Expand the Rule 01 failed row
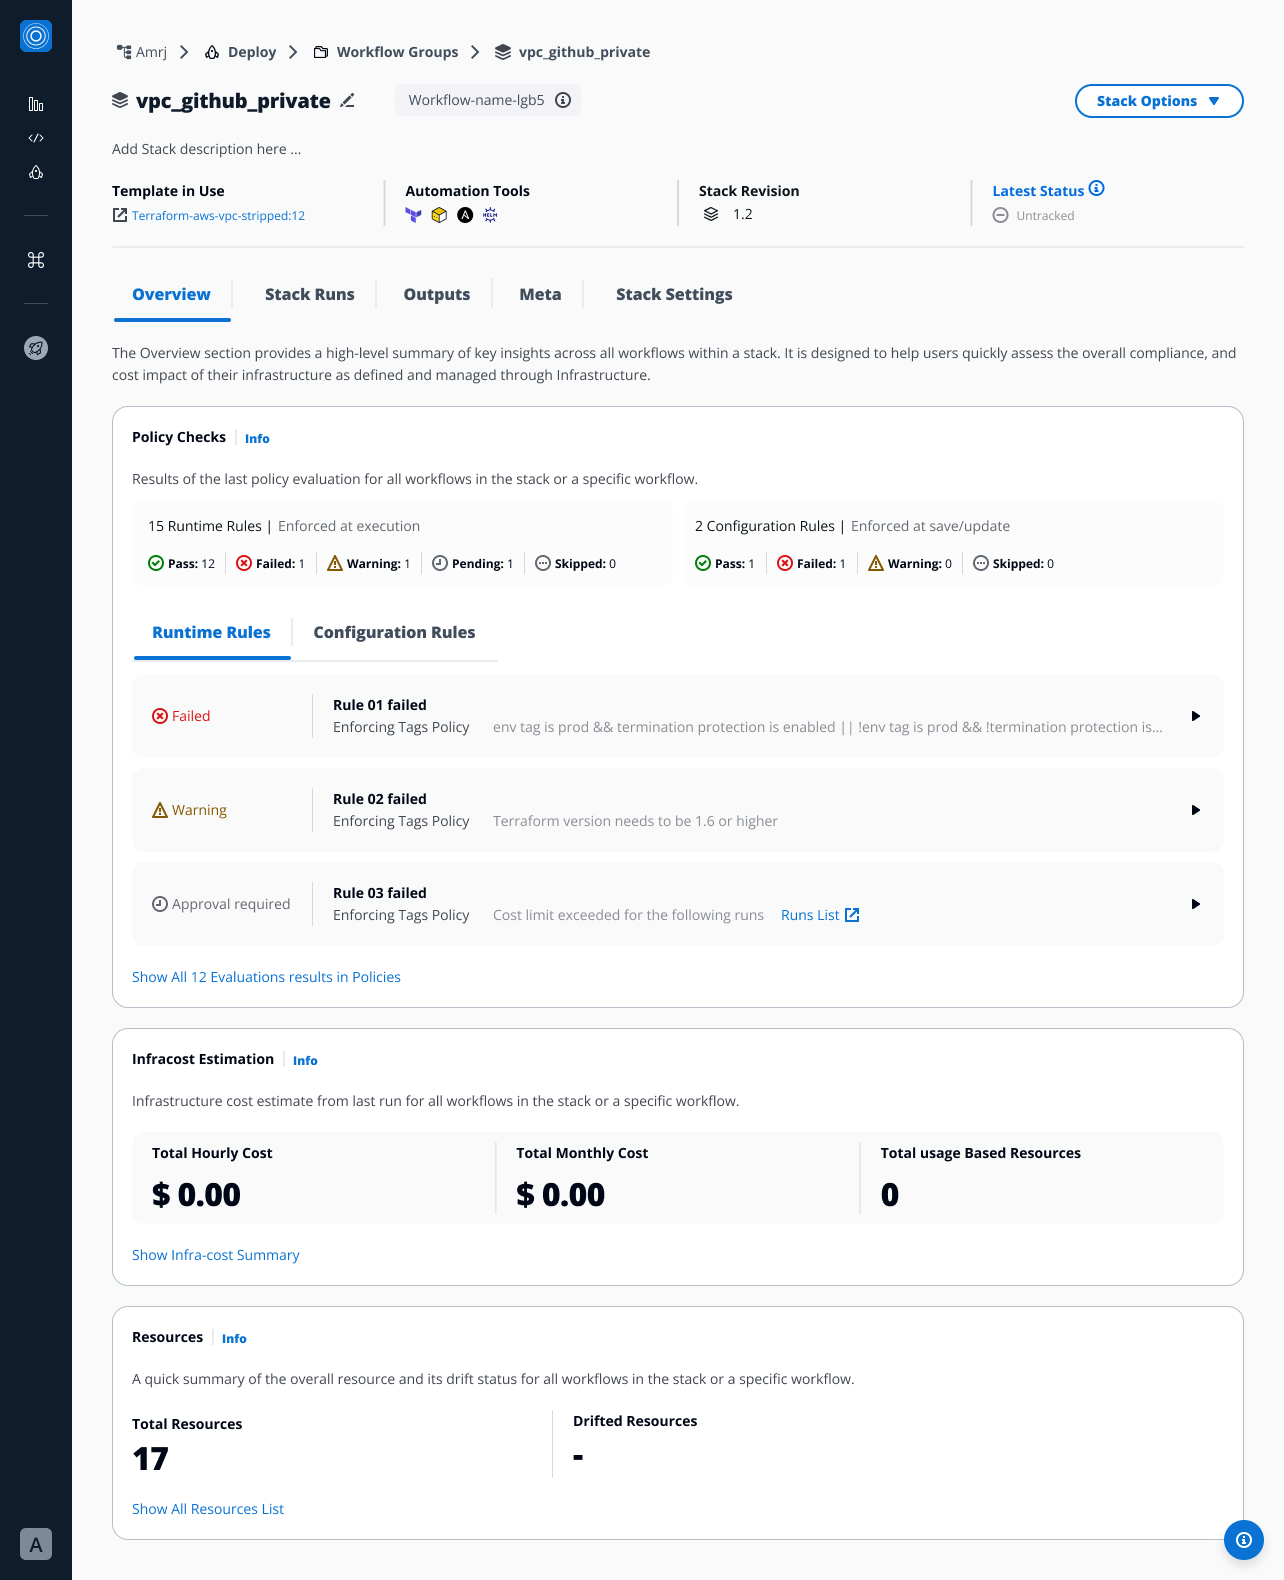This screenshot has width=1284, height=1580. pyautogui.click(x=1195, y=716)
